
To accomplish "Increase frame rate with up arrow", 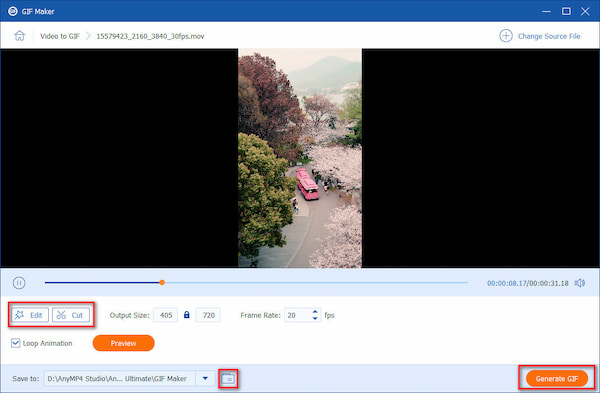I will pyautogui.click(x=315, y=311).
